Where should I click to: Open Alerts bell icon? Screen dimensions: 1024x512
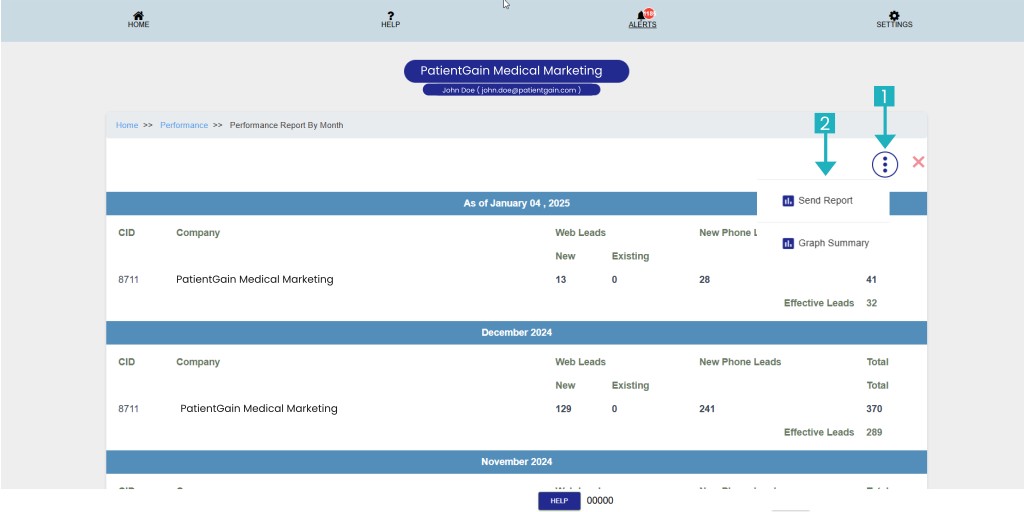641,16
